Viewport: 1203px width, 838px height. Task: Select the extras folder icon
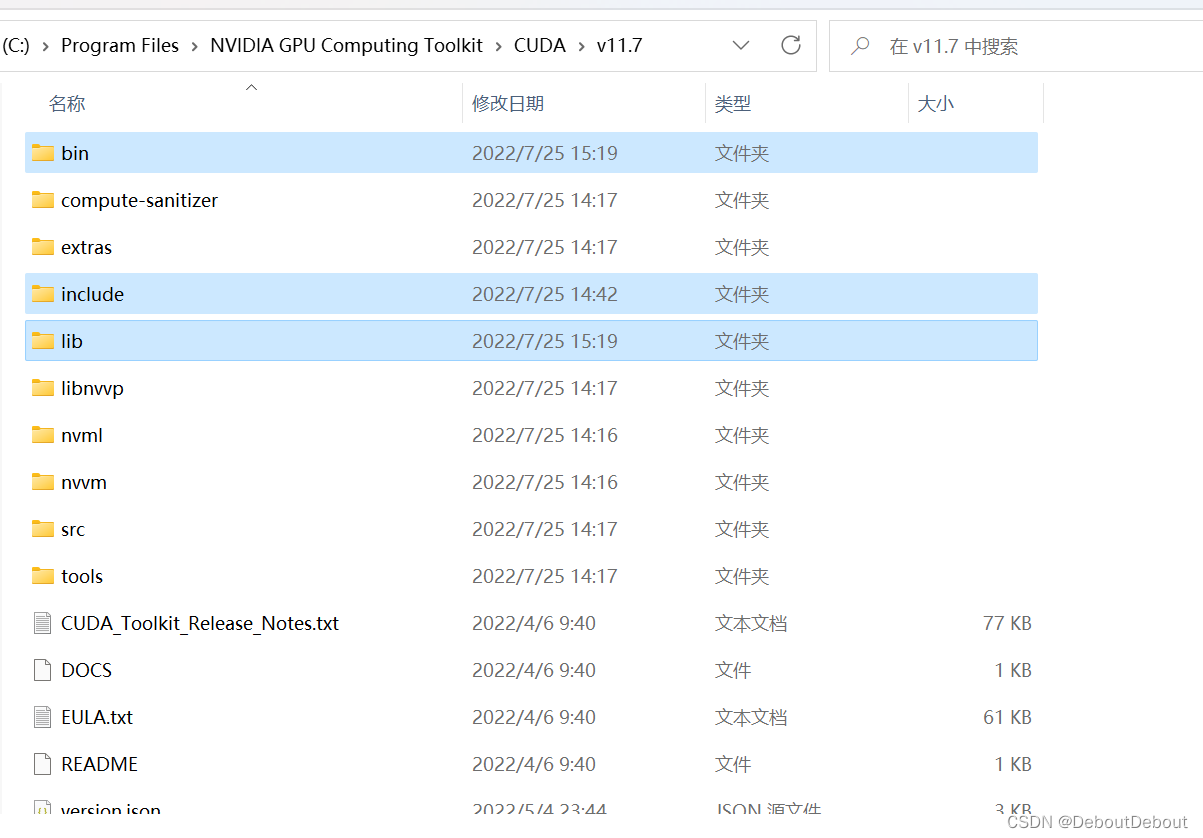coord(42,247)
